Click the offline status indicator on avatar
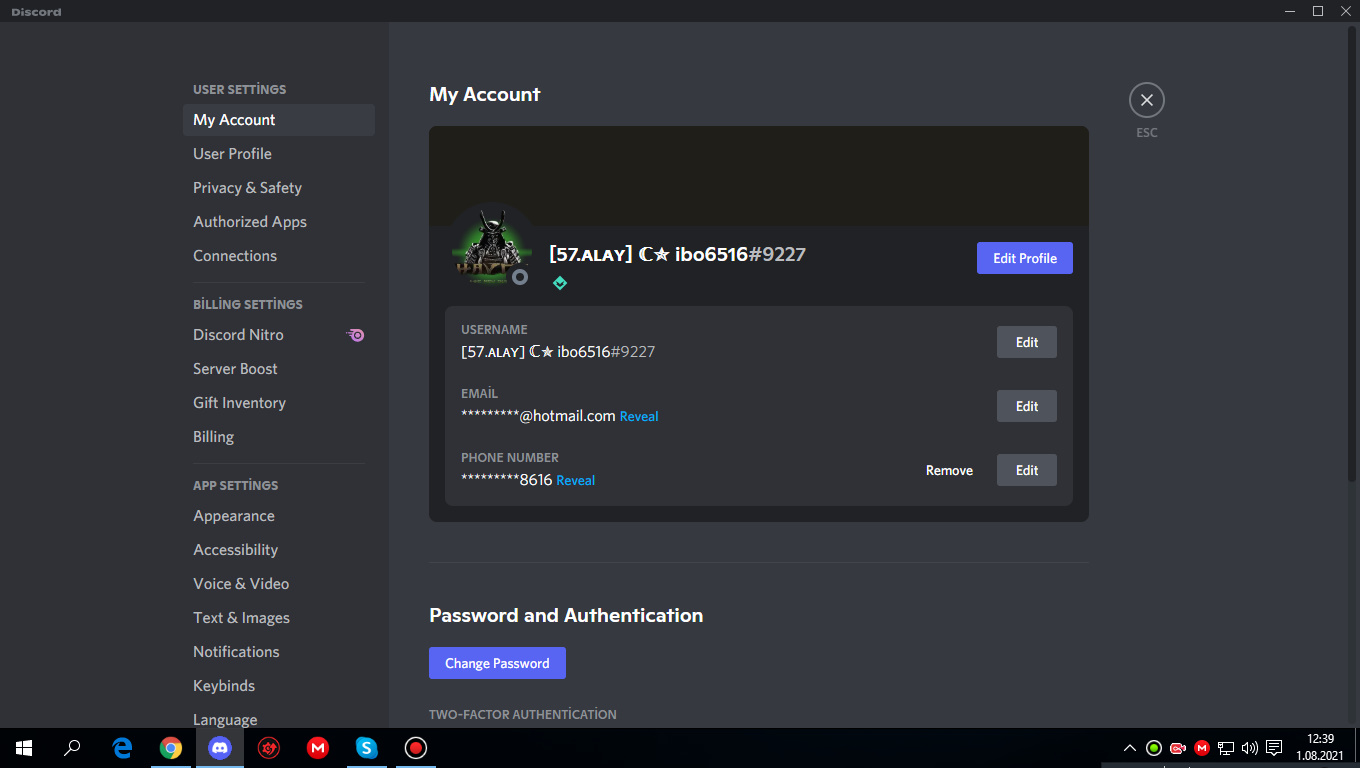This screenshot has width=1360, height=768. pos(520,277)
